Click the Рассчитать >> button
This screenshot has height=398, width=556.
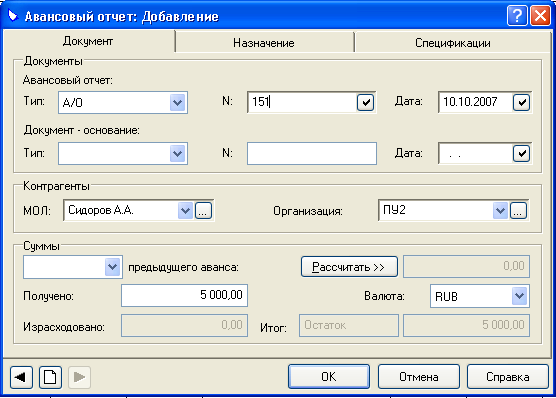(x=349, y=266)
